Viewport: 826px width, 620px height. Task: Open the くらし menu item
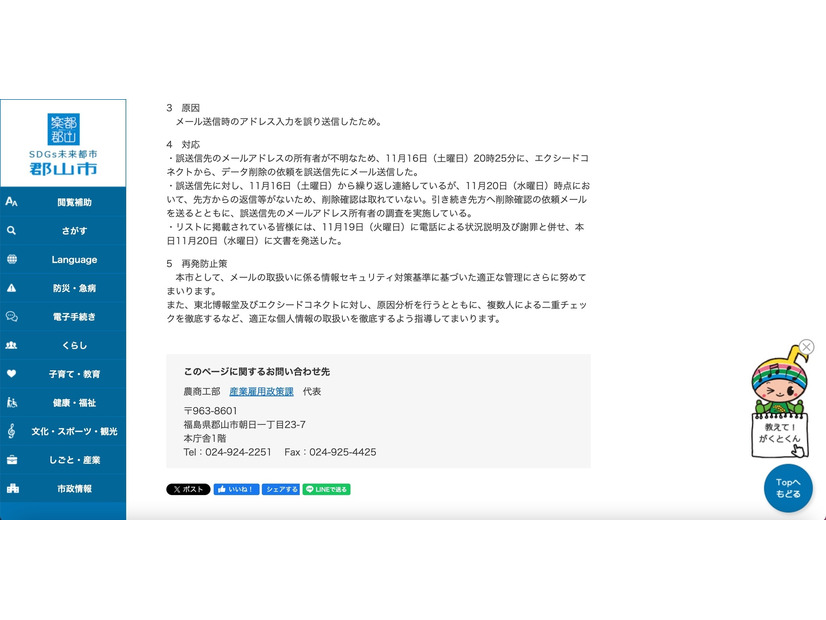point(74,345)
